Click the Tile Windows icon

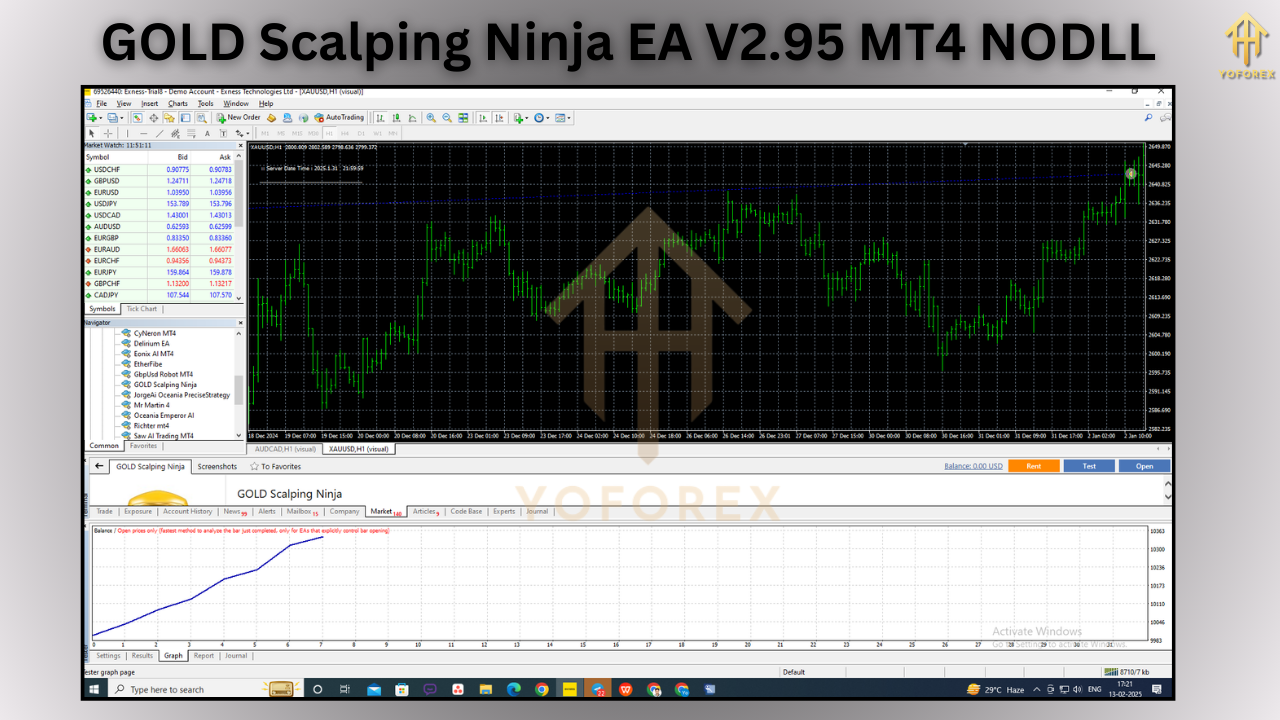pos(463,117)
